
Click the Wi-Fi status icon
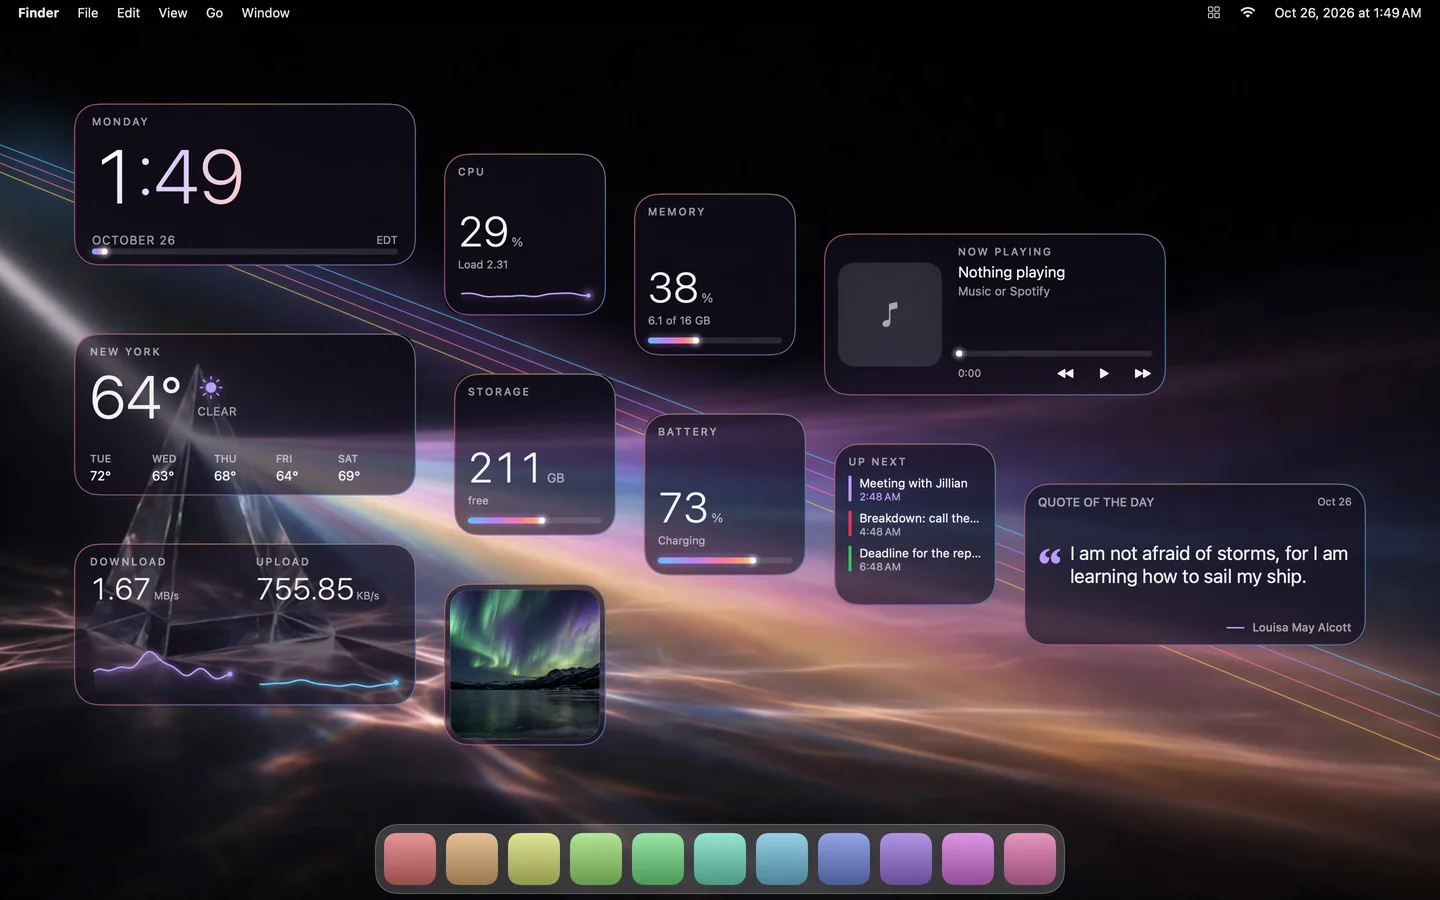coord(1247,13)
